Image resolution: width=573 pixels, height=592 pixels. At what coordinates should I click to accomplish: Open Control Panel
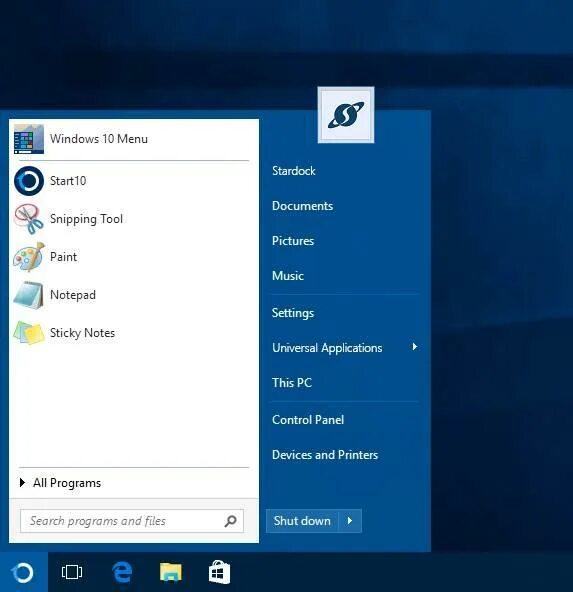click(x=308, y=420)
